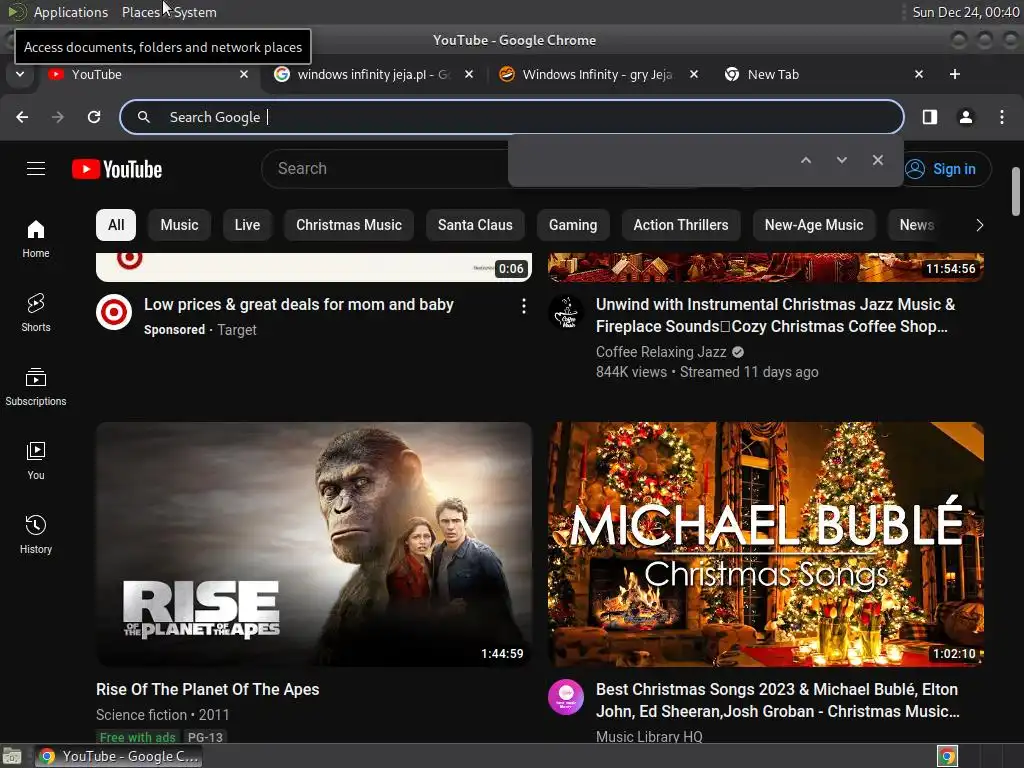Find previous match with up arrow
1024x768 pixels.
[806, 160]
